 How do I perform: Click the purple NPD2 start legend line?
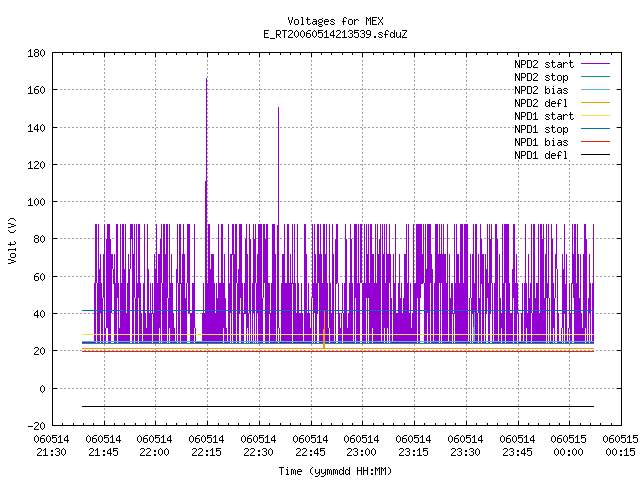tap(595, 64)
